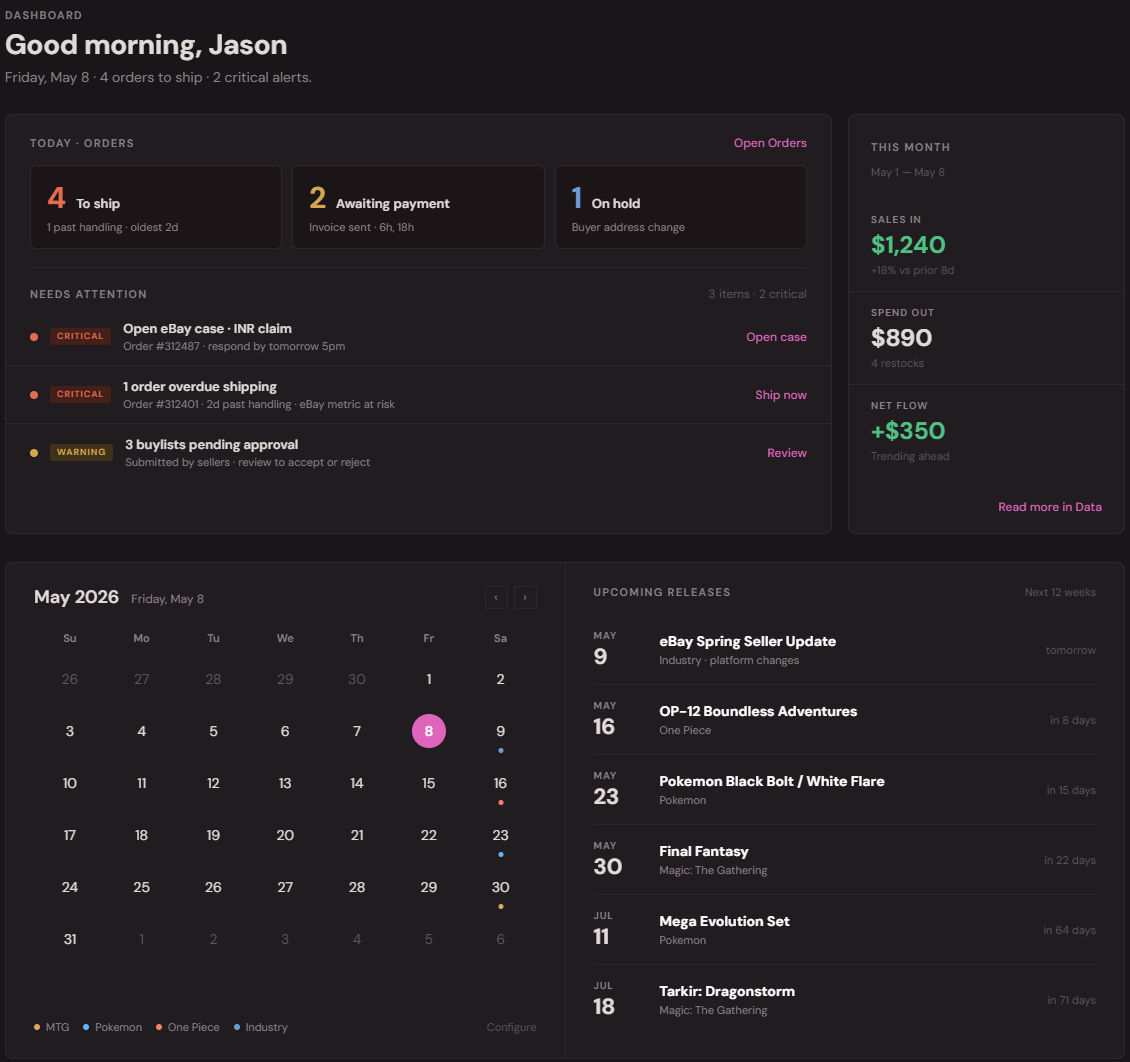Click Next 12 weeks label
Screen dimensions: 1130x1062
pos(1060,592)
